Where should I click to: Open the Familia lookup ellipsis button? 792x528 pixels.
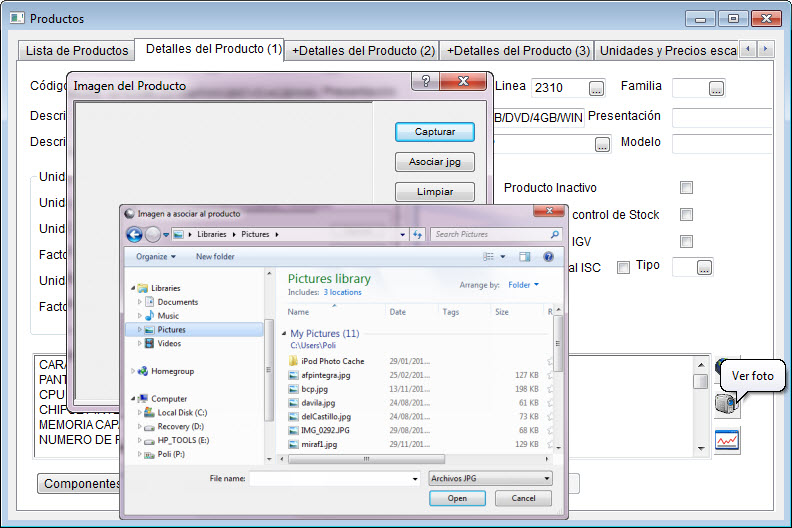715,89
